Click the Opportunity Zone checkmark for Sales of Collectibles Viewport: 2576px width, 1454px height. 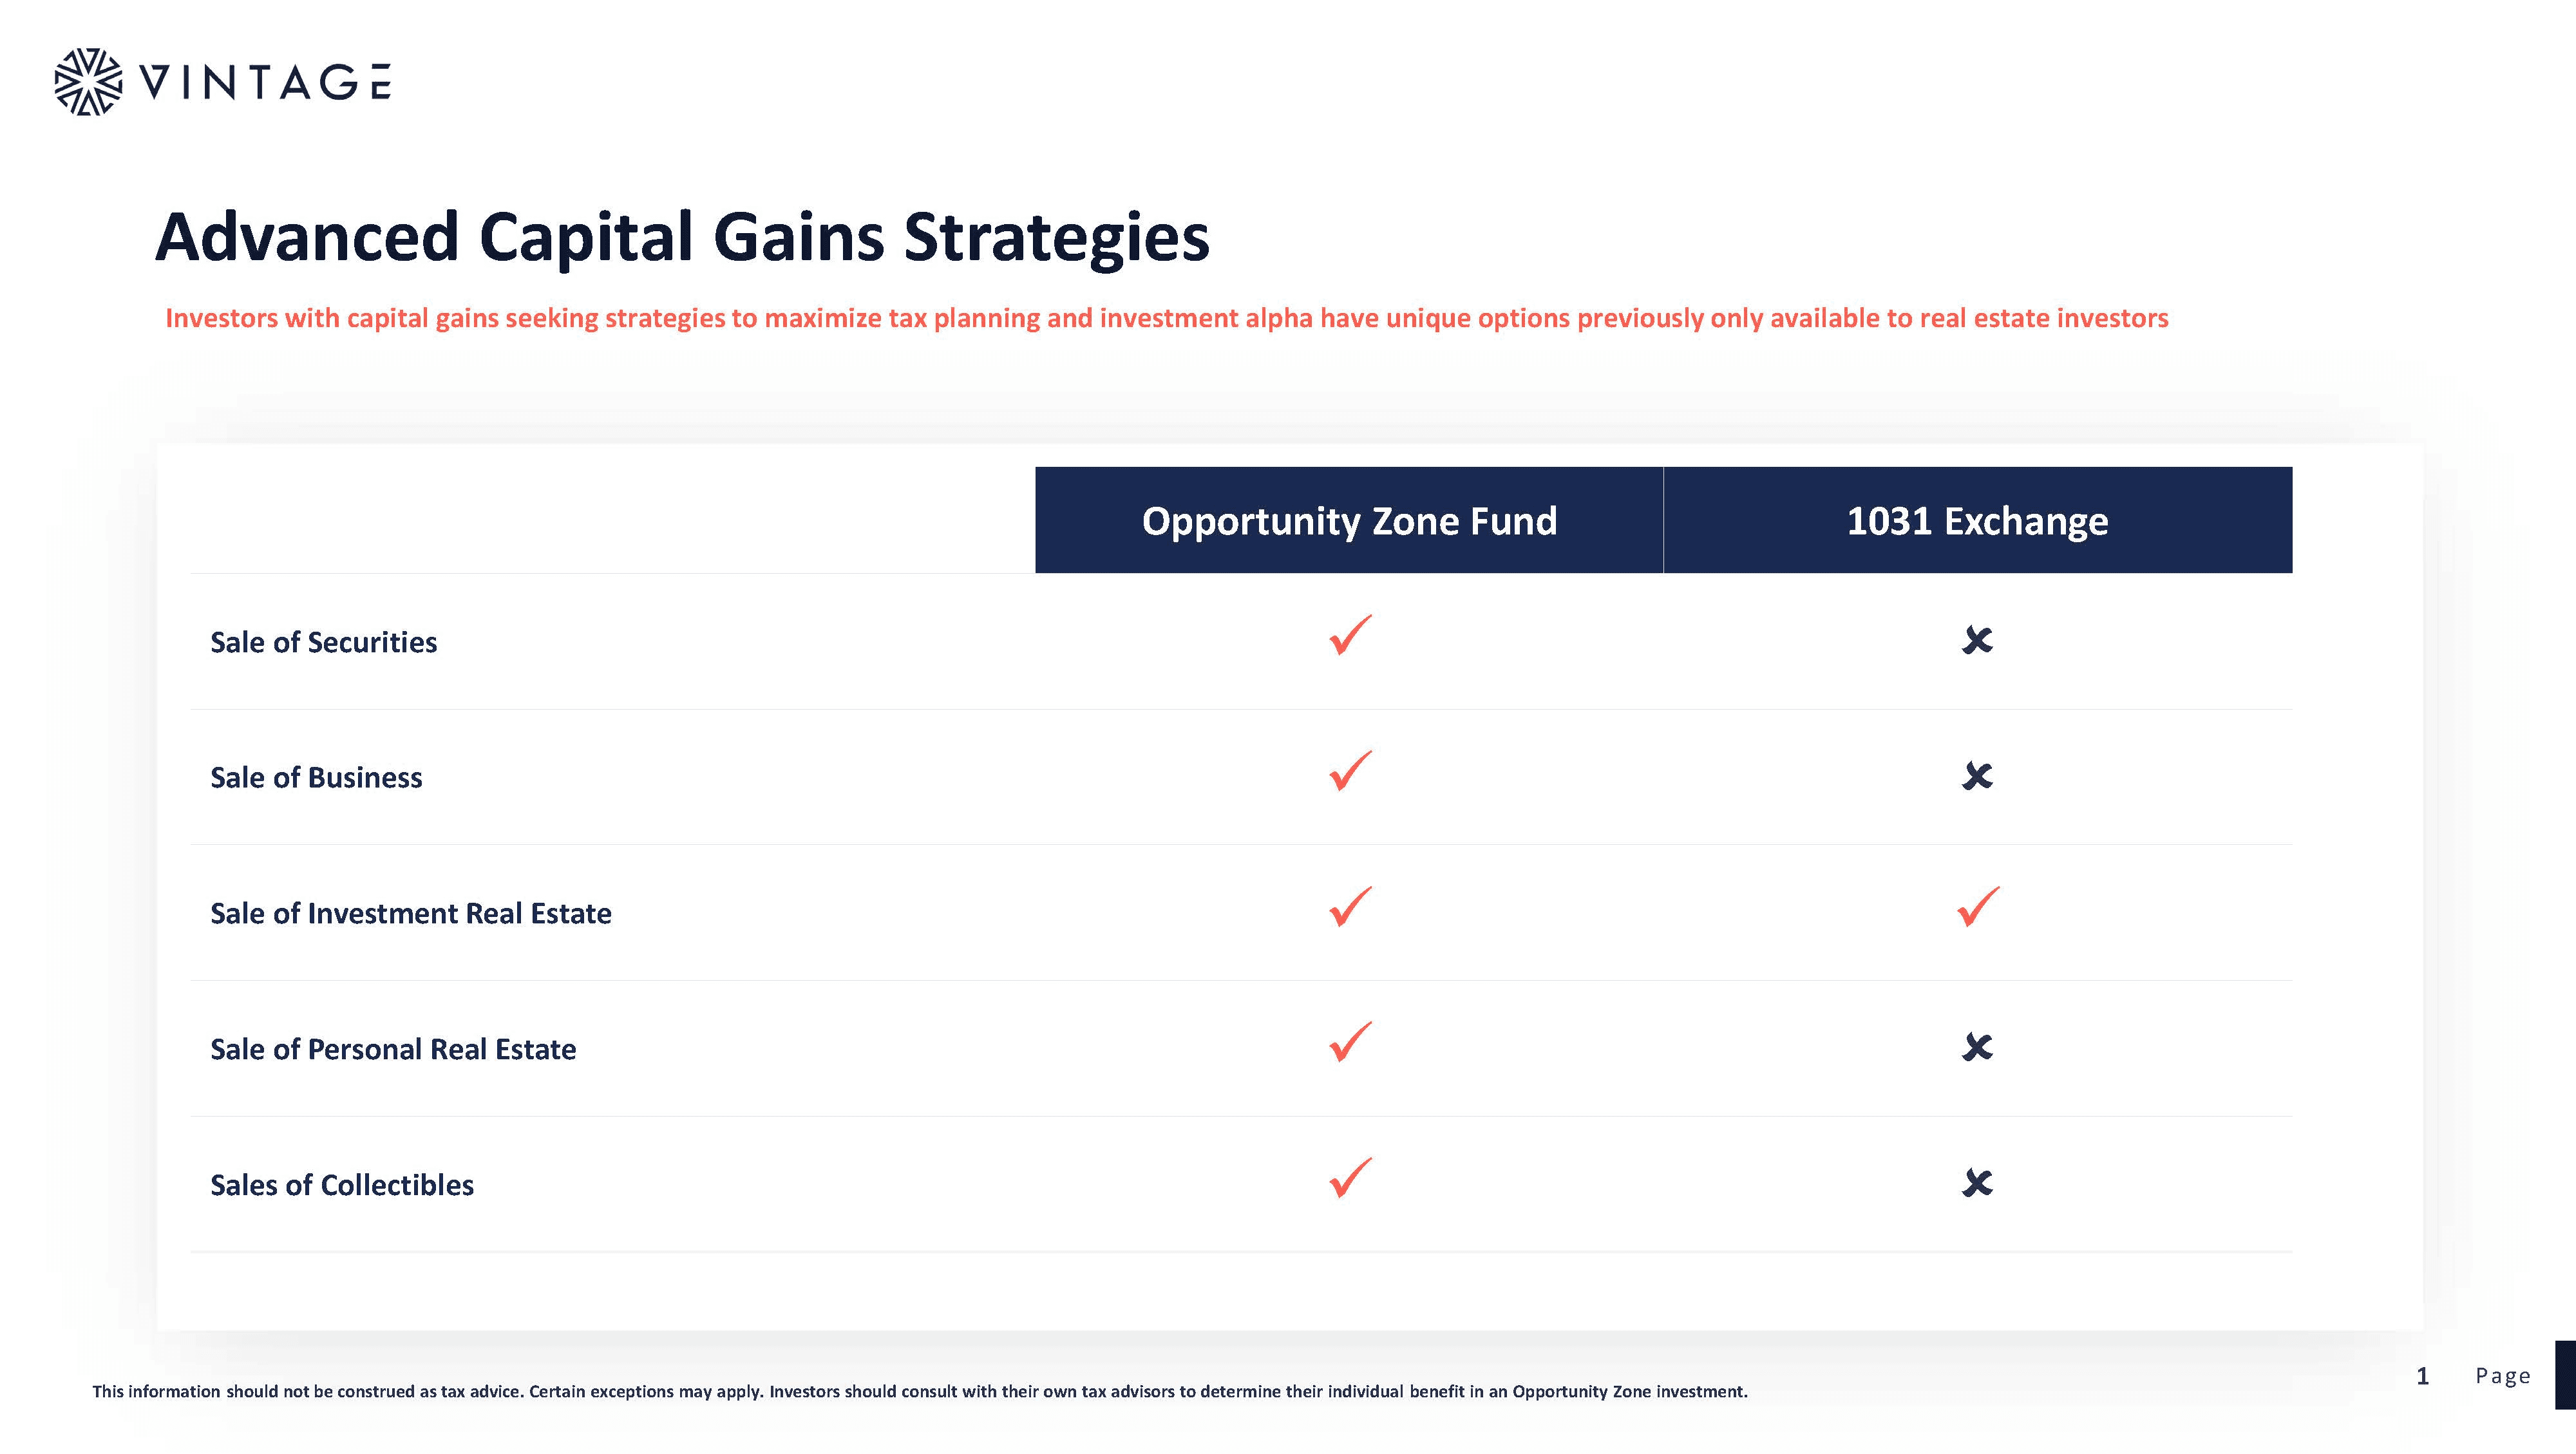coord(1350,1178)
